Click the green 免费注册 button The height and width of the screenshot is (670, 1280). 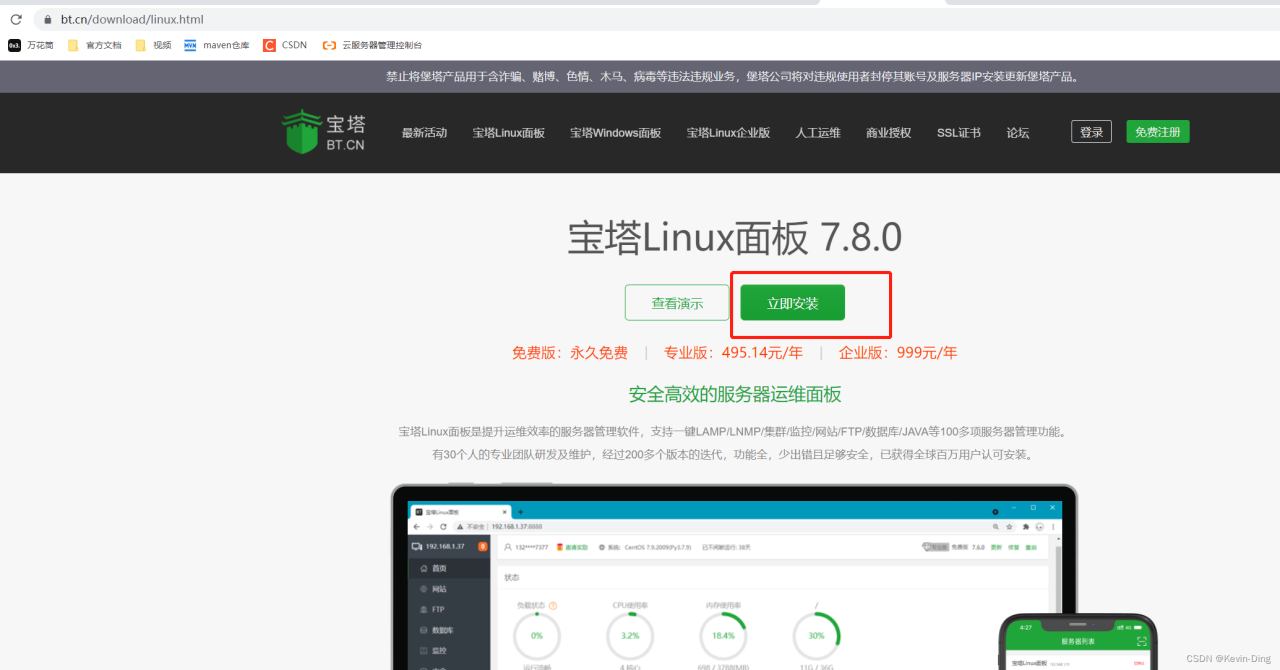1157,131
